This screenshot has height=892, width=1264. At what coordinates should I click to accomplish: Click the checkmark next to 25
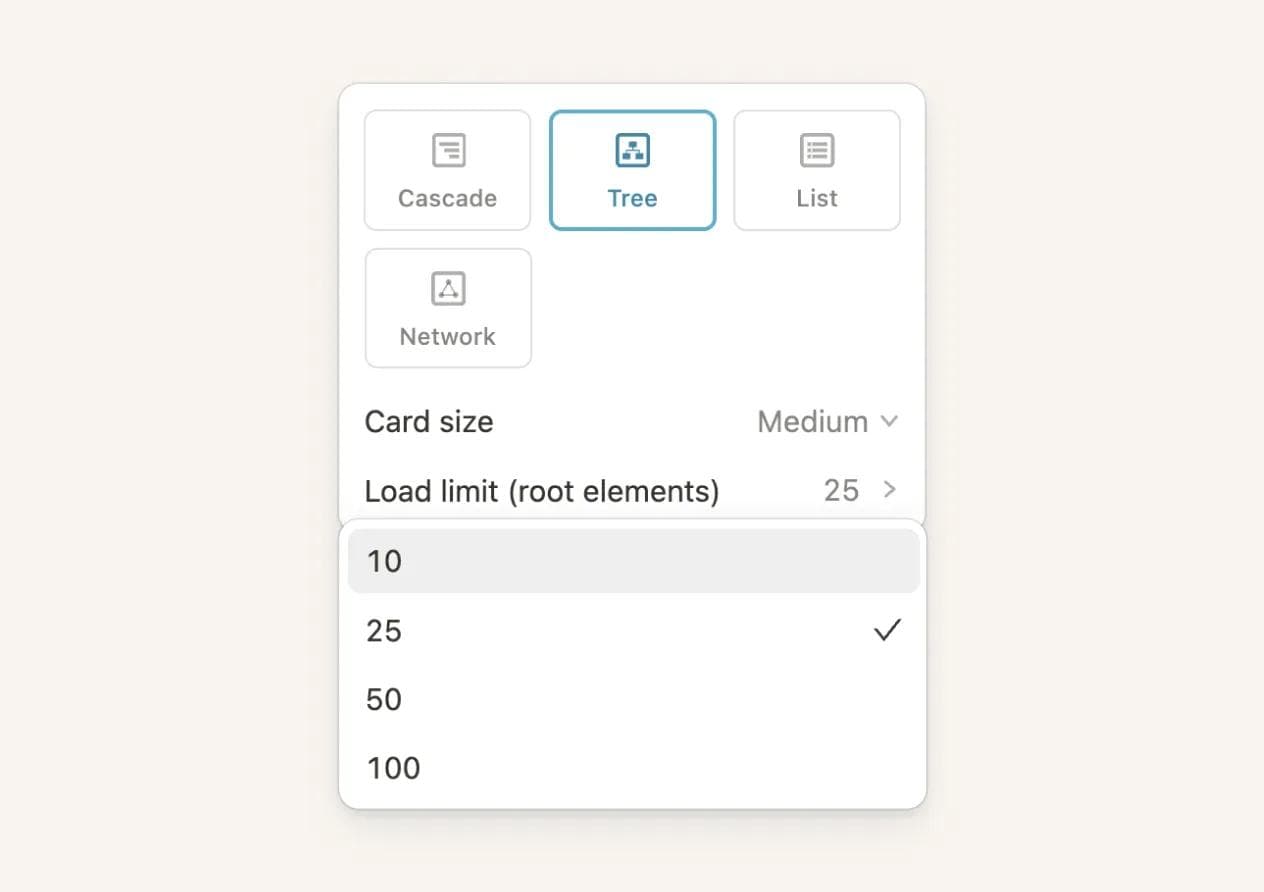click(x=887, y=630)
